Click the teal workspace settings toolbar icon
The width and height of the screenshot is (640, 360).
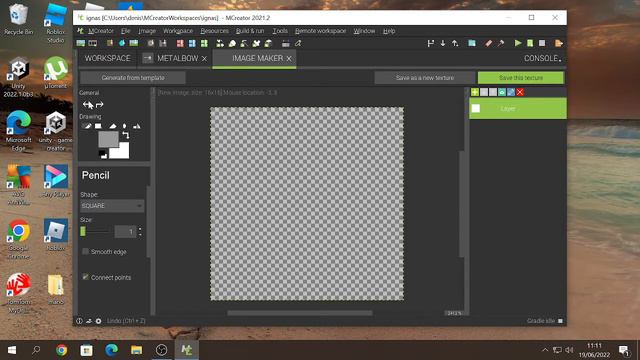pos(472,43)
